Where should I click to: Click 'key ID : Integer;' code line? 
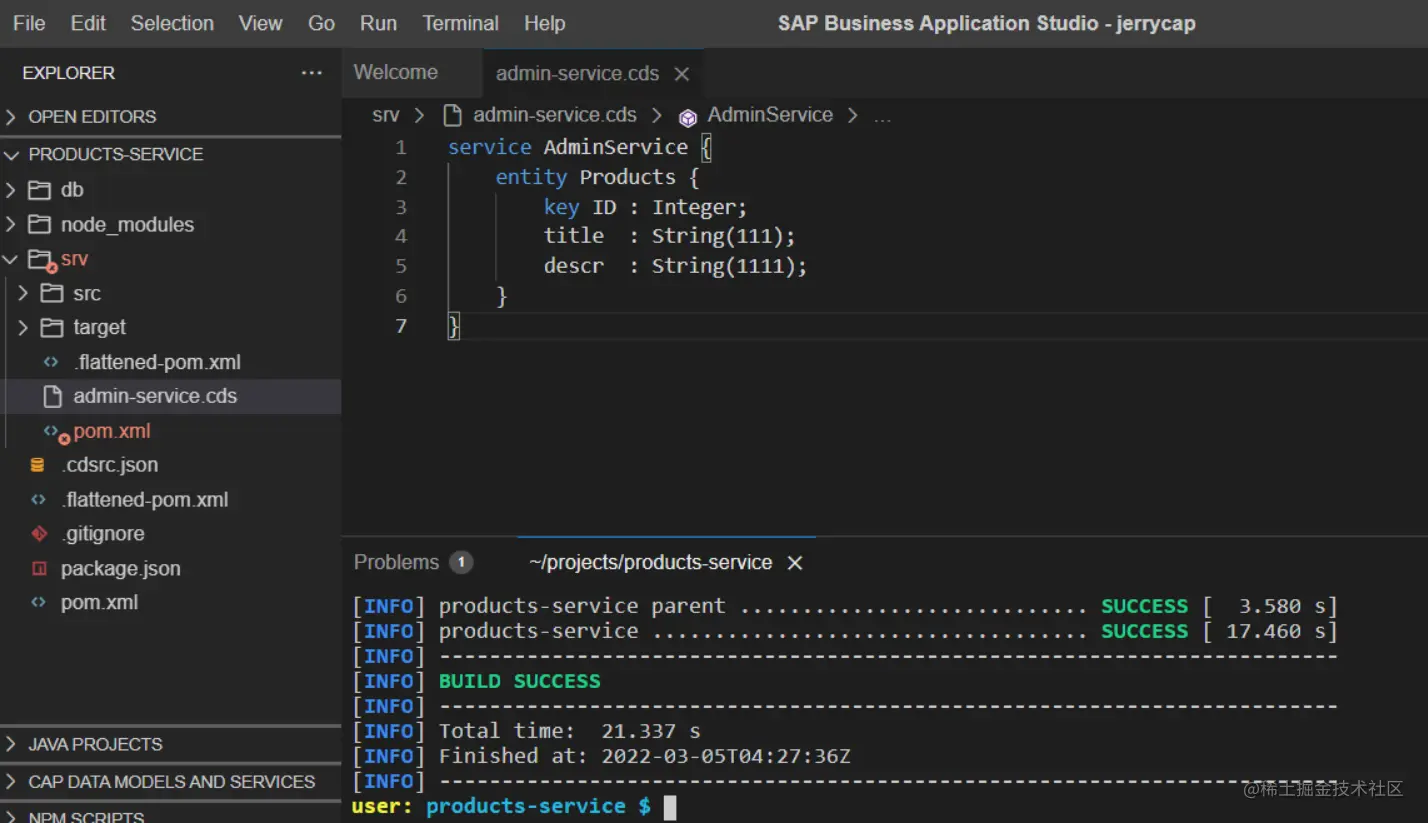[645, 207]
